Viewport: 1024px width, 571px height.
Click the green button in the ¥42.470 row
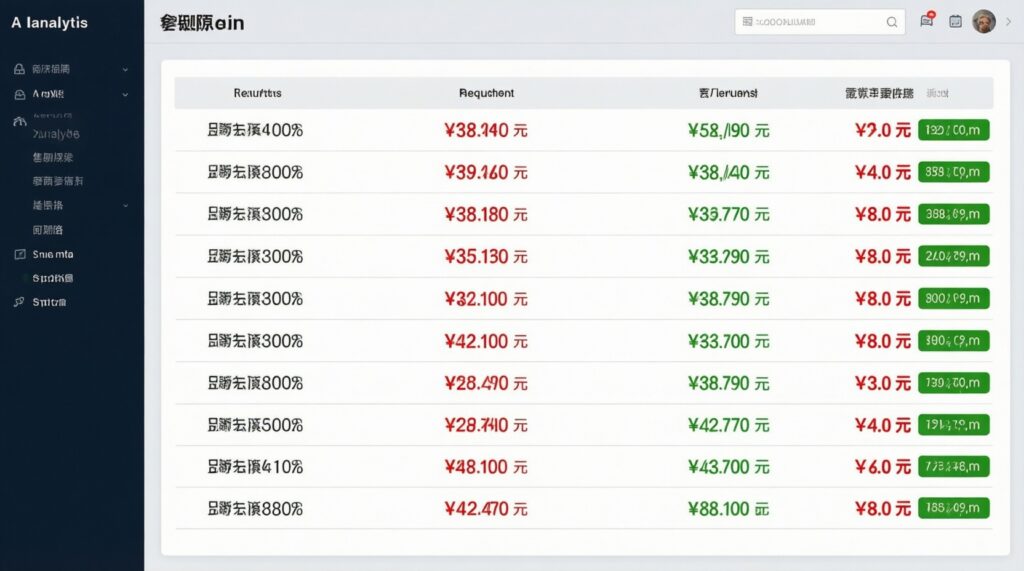(x=953, y=508)
